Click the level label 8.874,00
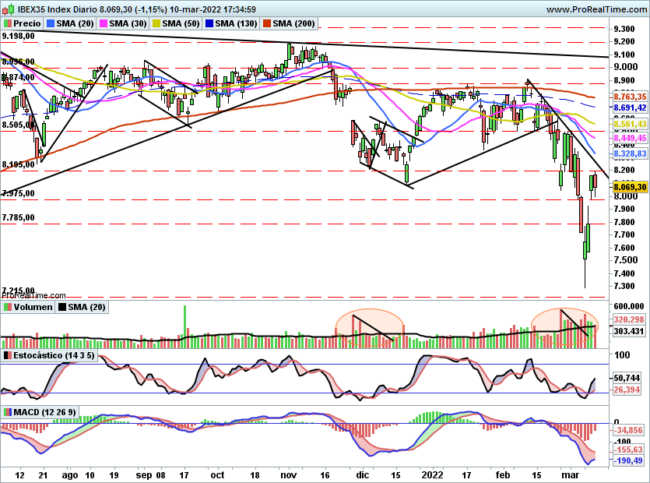 [18, 78]
